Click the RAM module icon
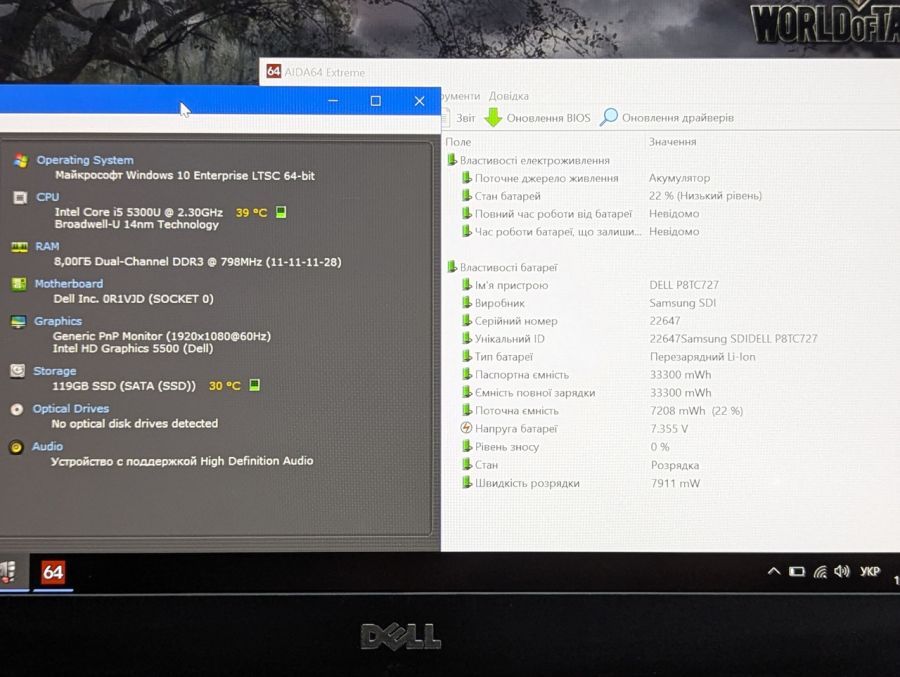 pos(20,247)
